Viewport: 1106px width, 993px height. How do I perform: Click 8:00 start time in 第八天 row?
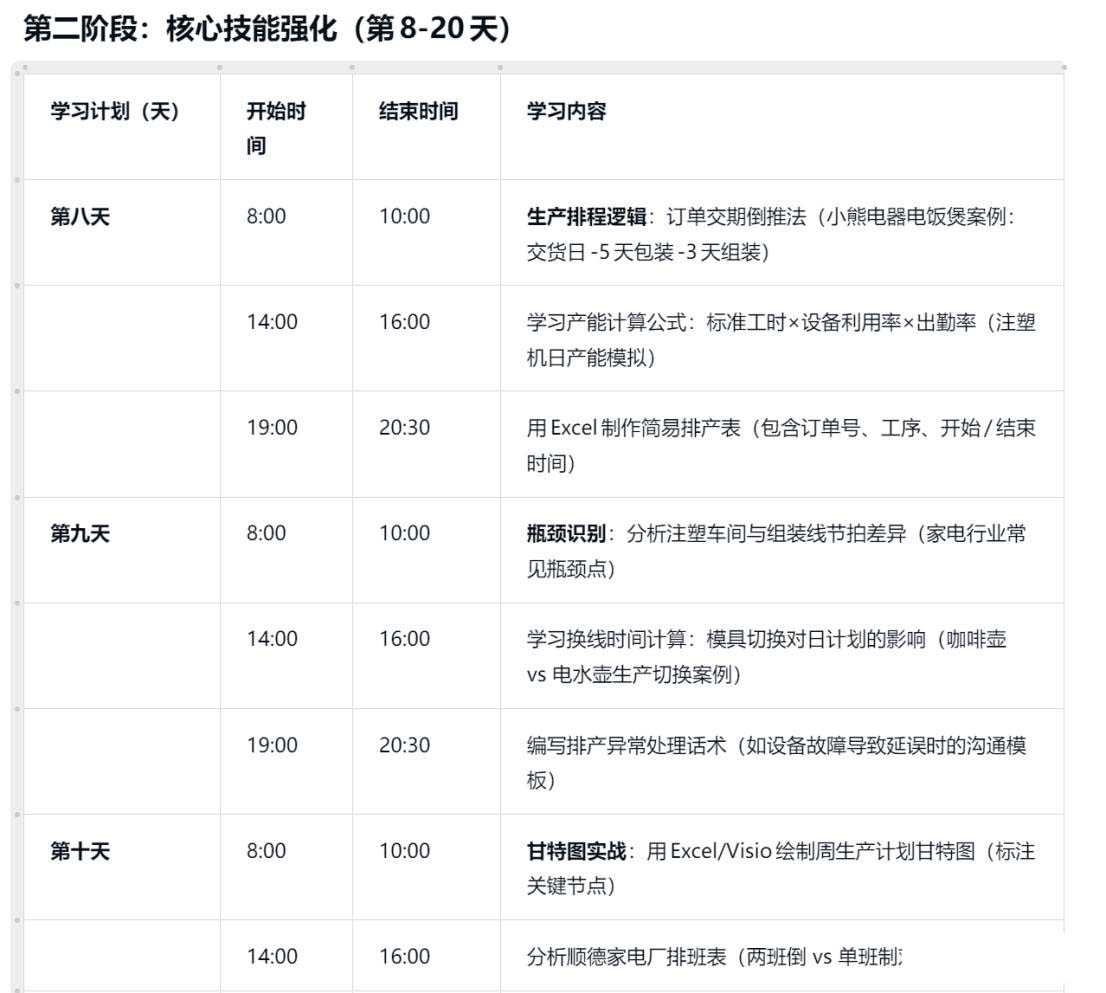pos(266,217)
